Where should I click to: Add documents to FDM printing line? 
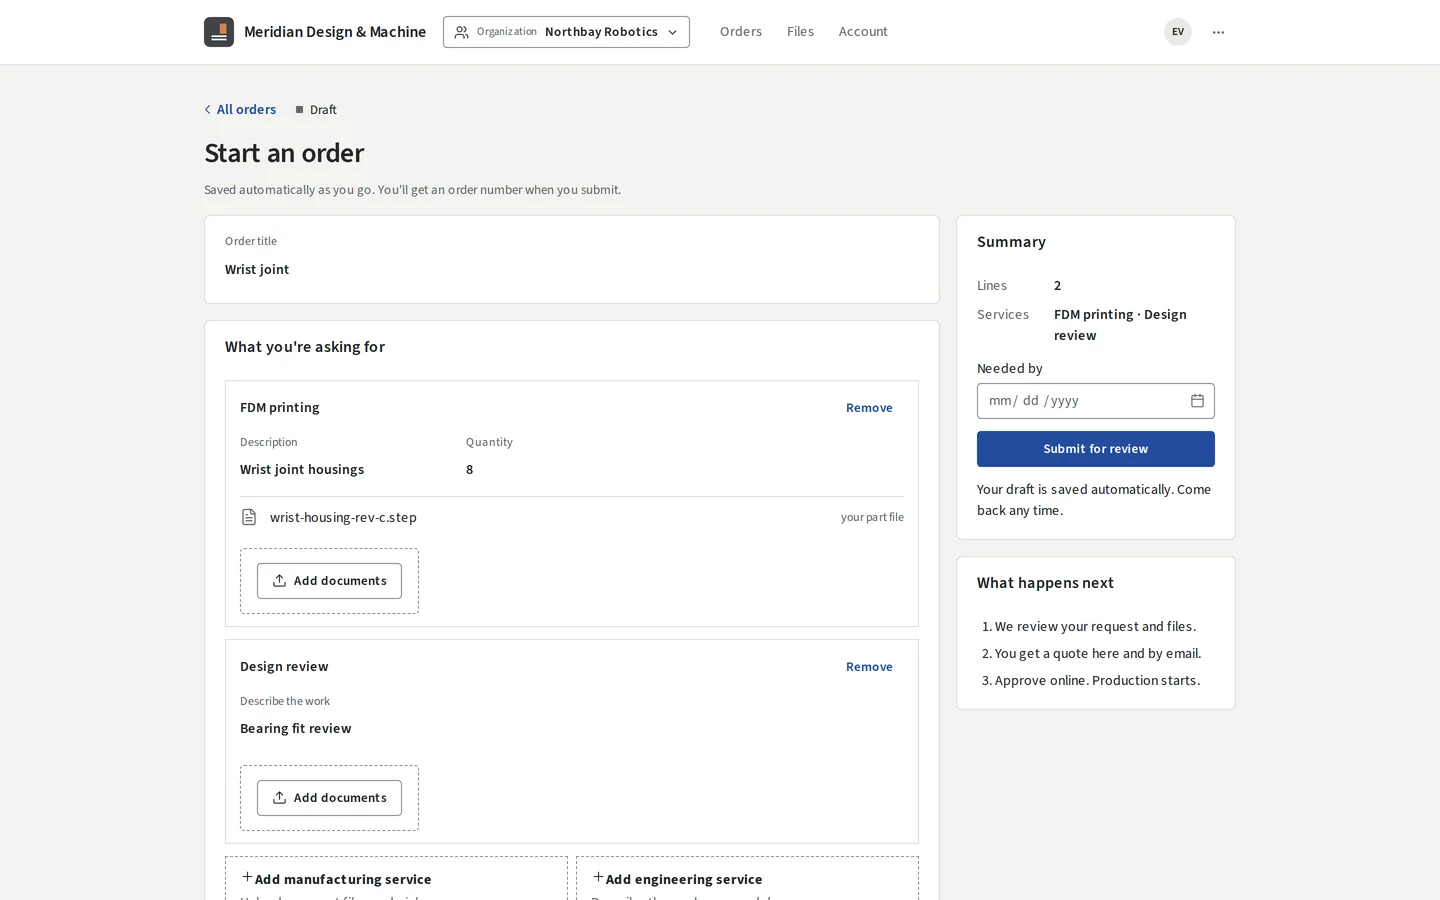pyautogui.click(x=329, y=581)
